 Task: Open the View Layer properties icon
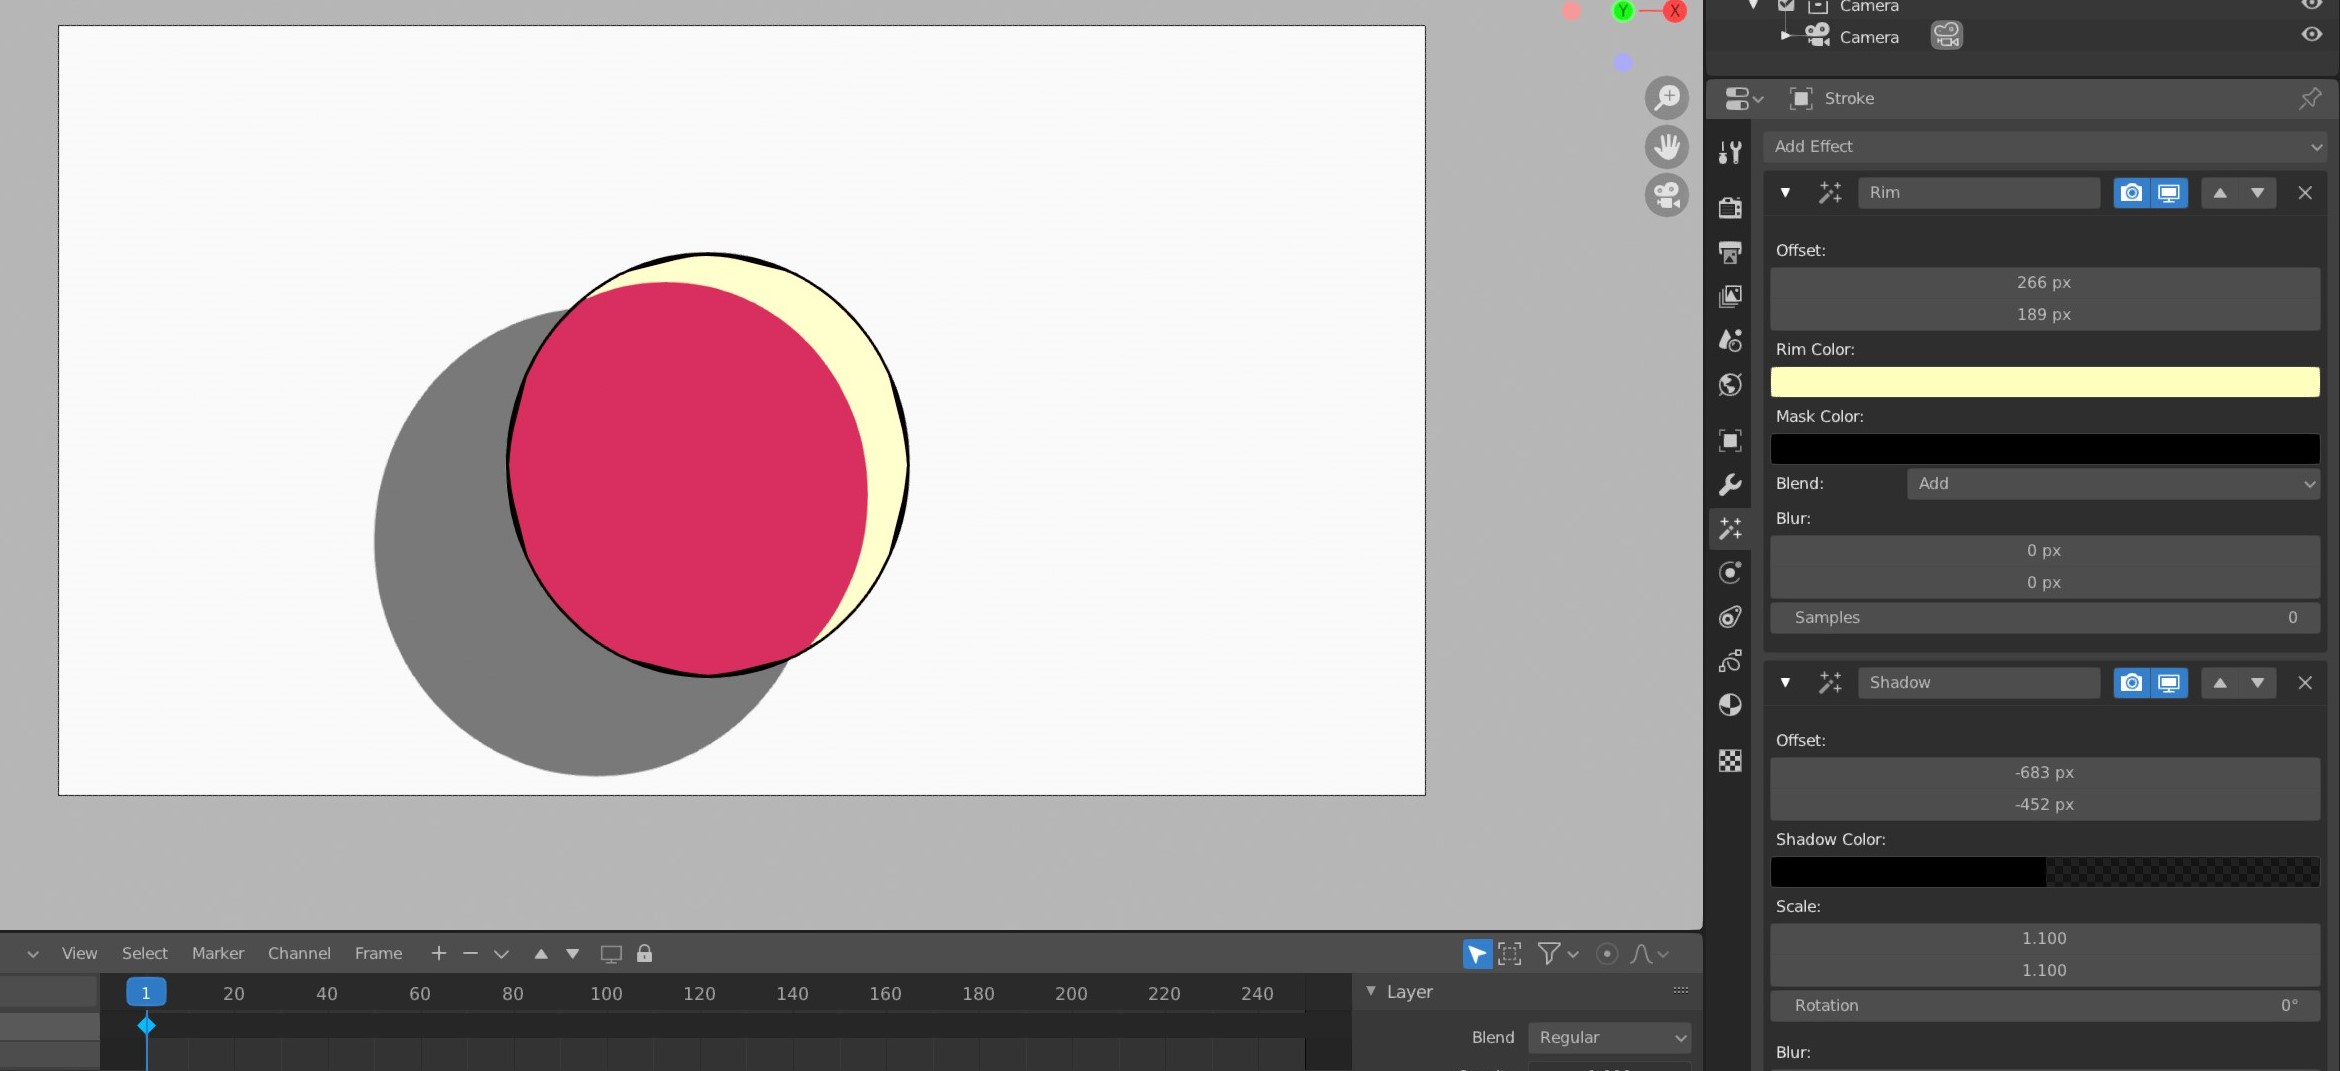(x=1730, y=296)
